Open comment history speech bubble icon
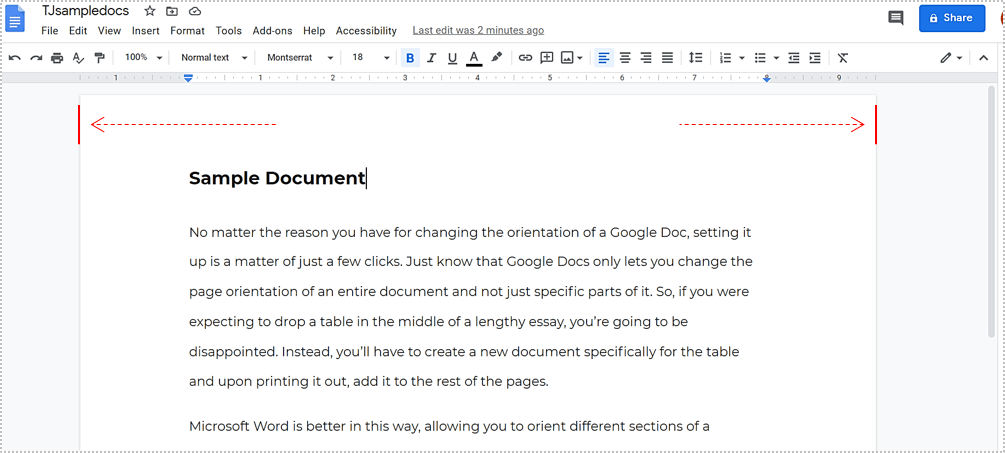The width and height of the screenshot is (1005, 453). coord(896,18)
